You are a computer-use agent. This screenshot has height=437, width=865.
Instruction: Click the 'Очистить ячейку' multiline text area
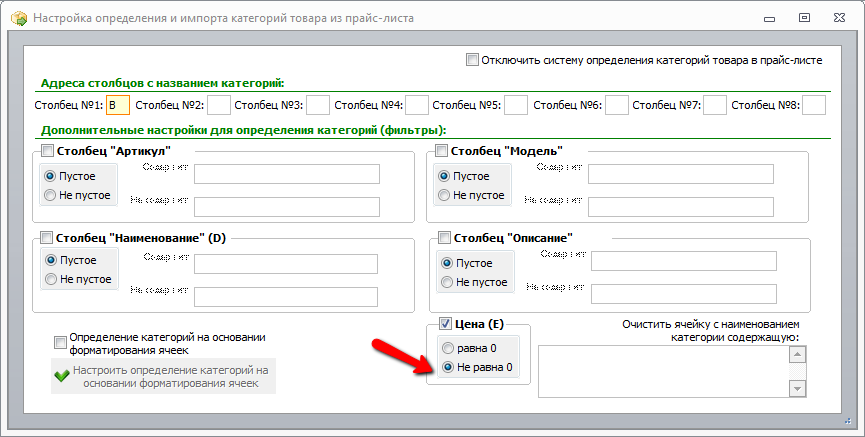pyautogui.click(x=664, y=371)
